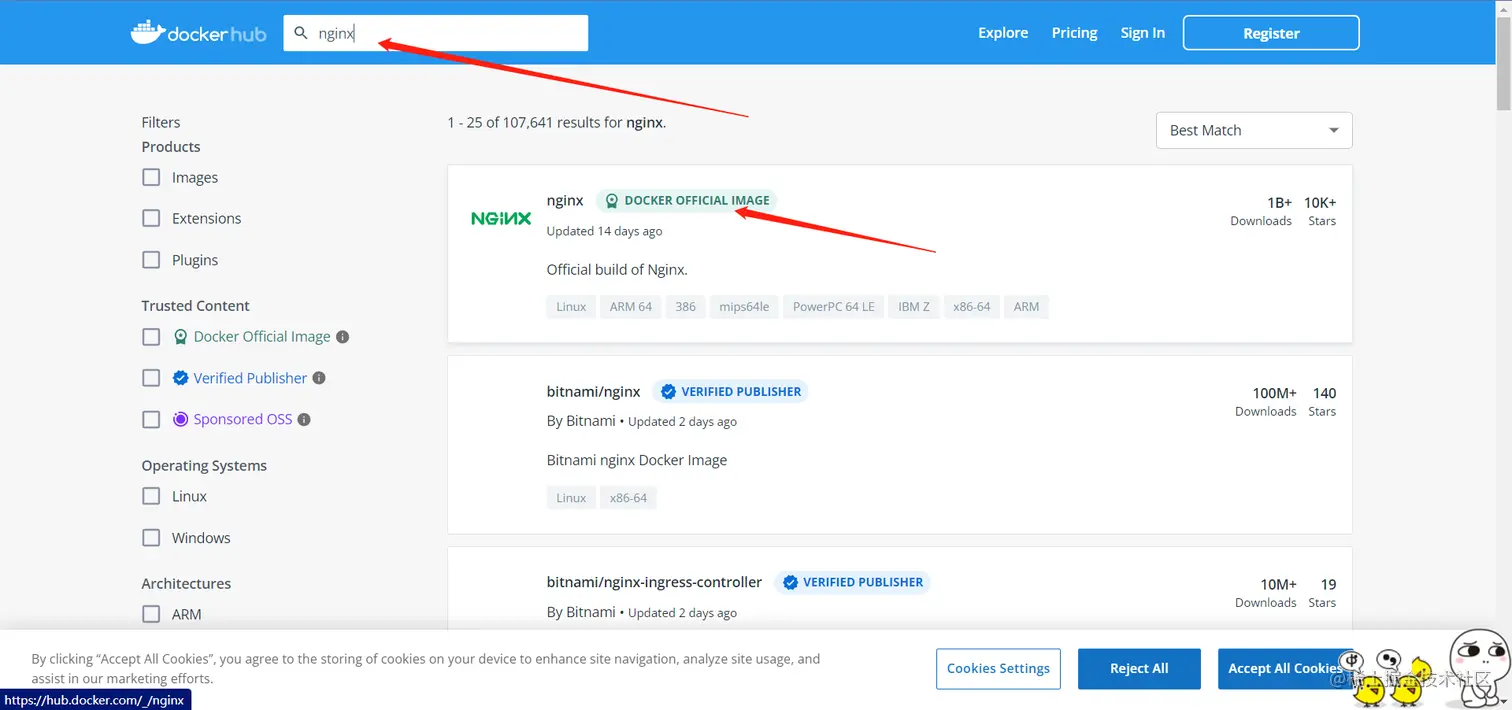Click info icon beside Sponsored OSS filter
1512x710 pixels.
click(x=304, y=420)
